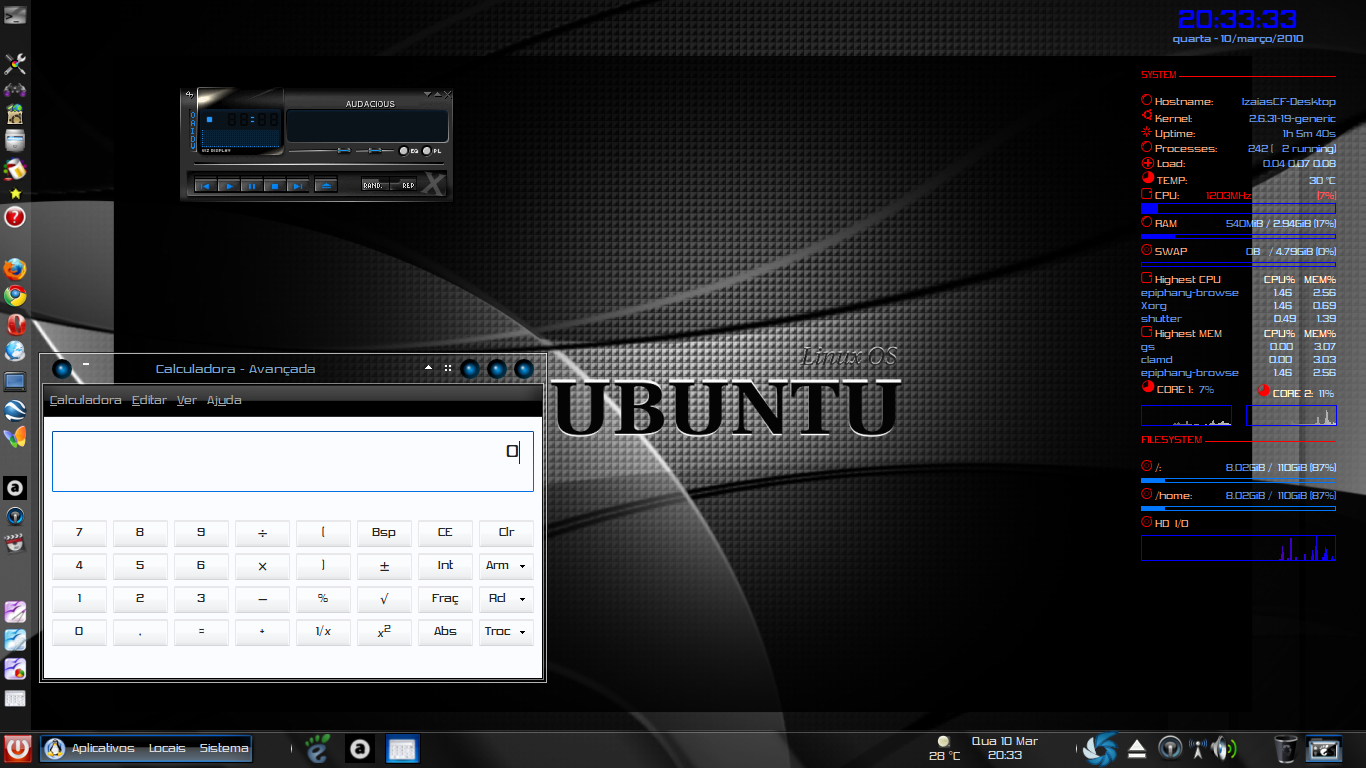Open the trash icon in the bottom panel
This screenshot has height=768, width=1366.
pos(1285,748)
